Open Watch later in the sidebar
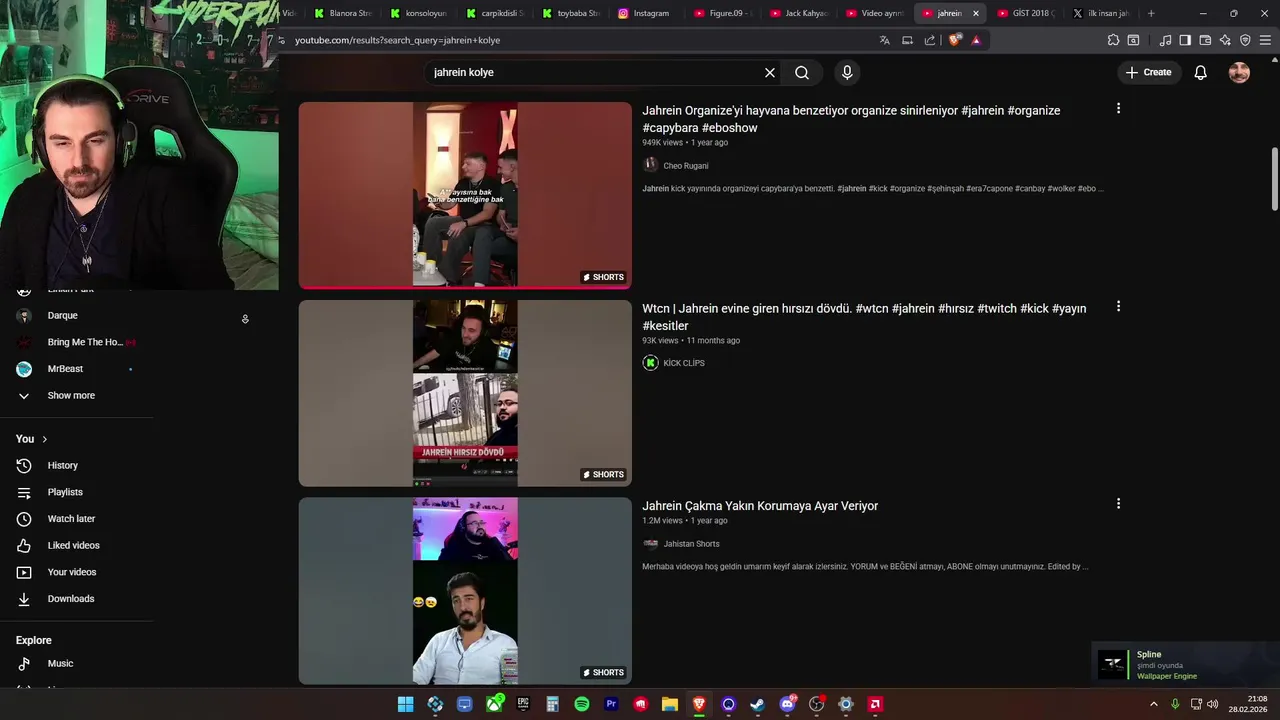Image resolution: width=1280 pixels, height=720 pixels. pos(76,519)
